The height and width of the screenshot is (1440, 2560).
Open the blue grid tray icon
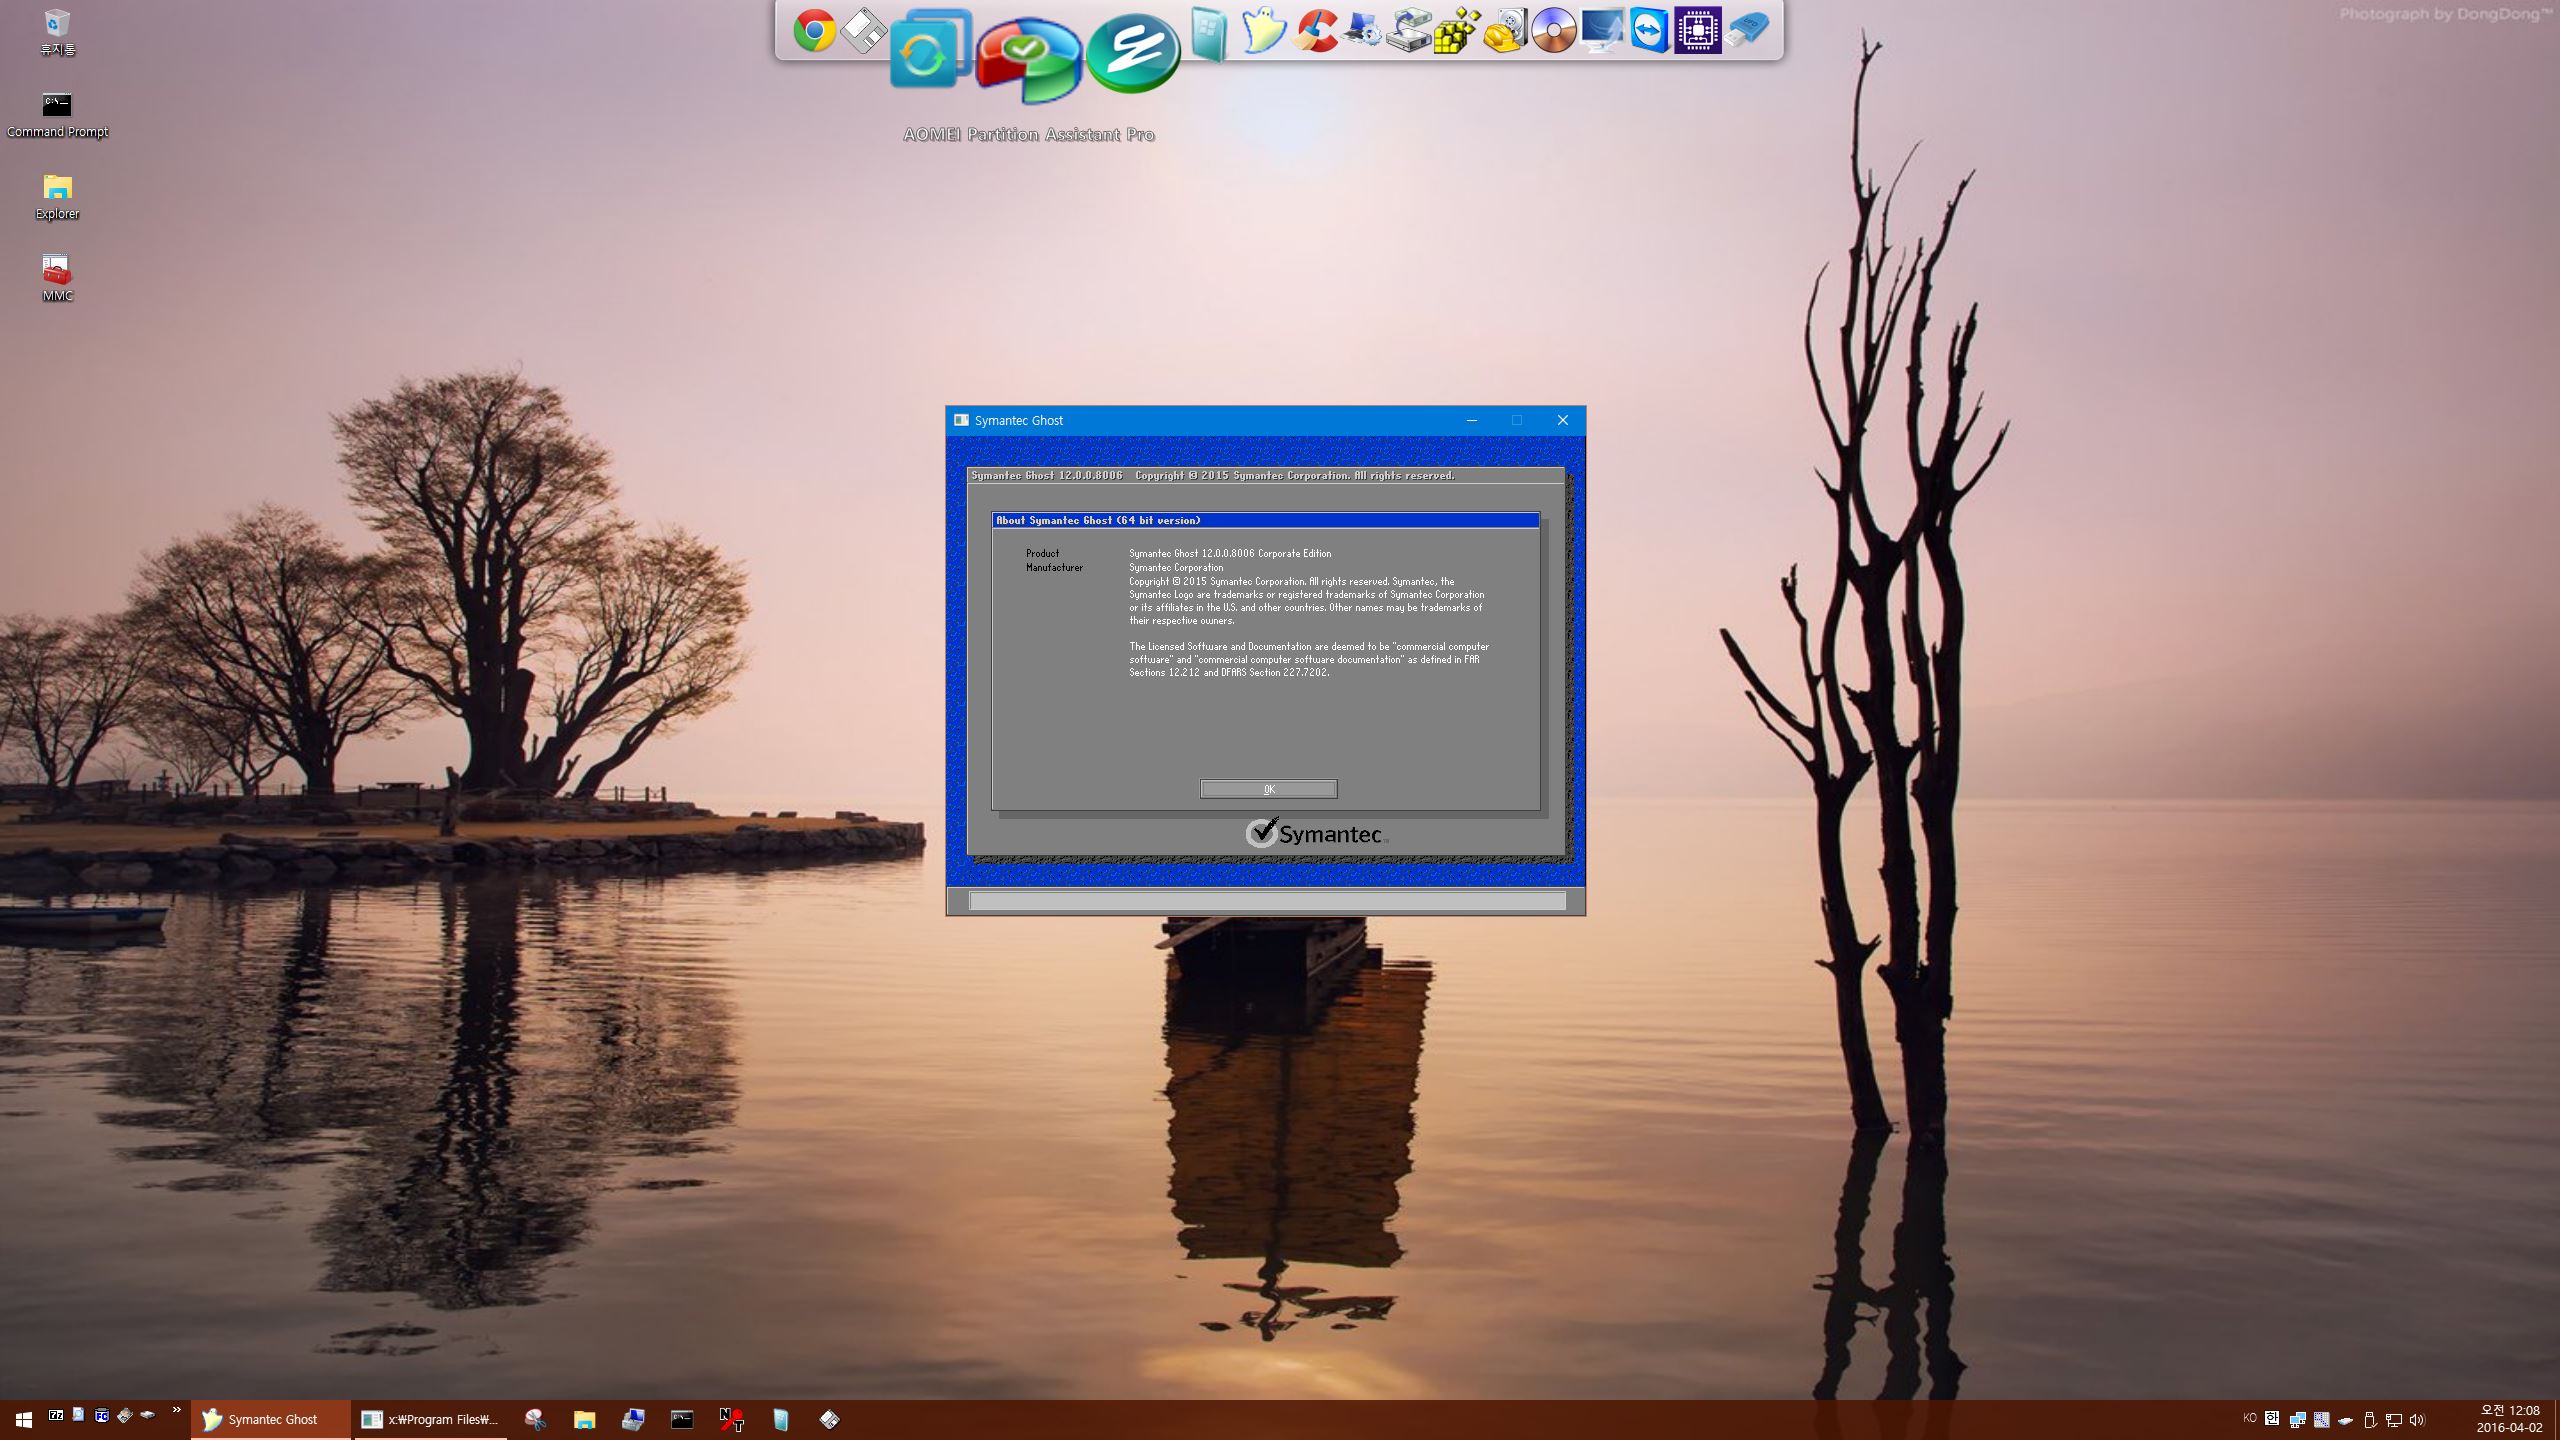(2322, 1419)
